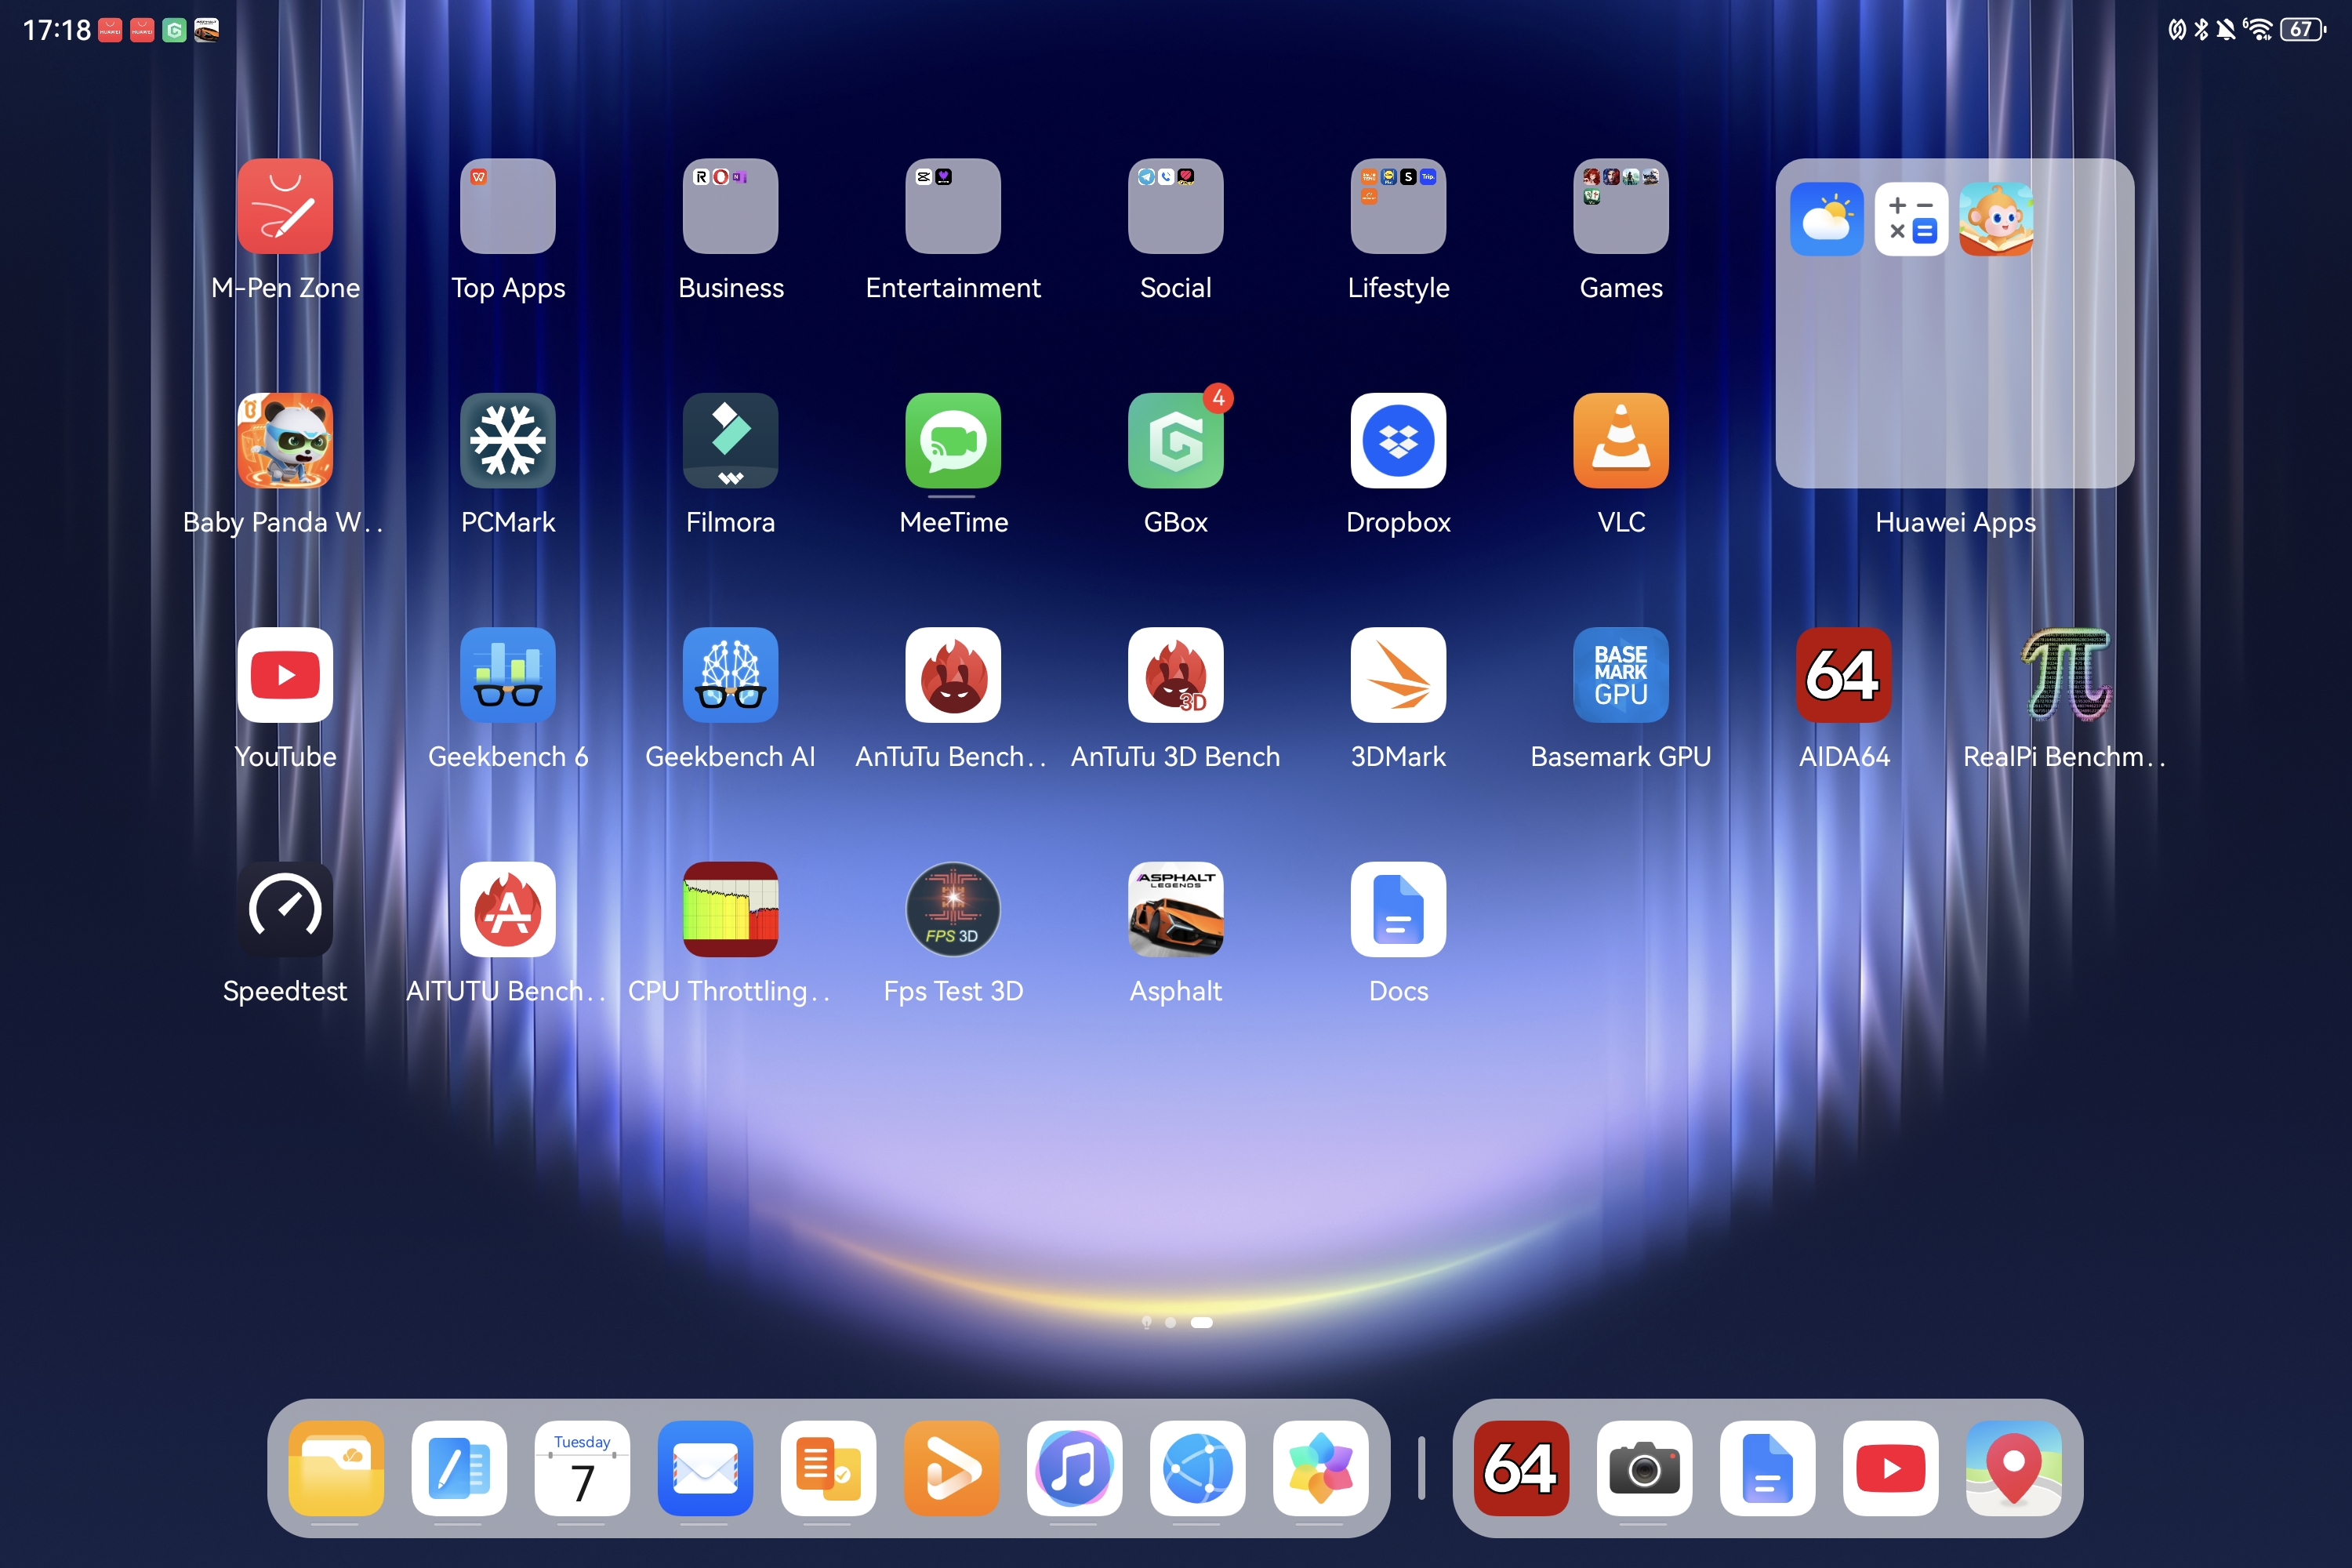Open Baby Panda World game

(x=285, y=441)
